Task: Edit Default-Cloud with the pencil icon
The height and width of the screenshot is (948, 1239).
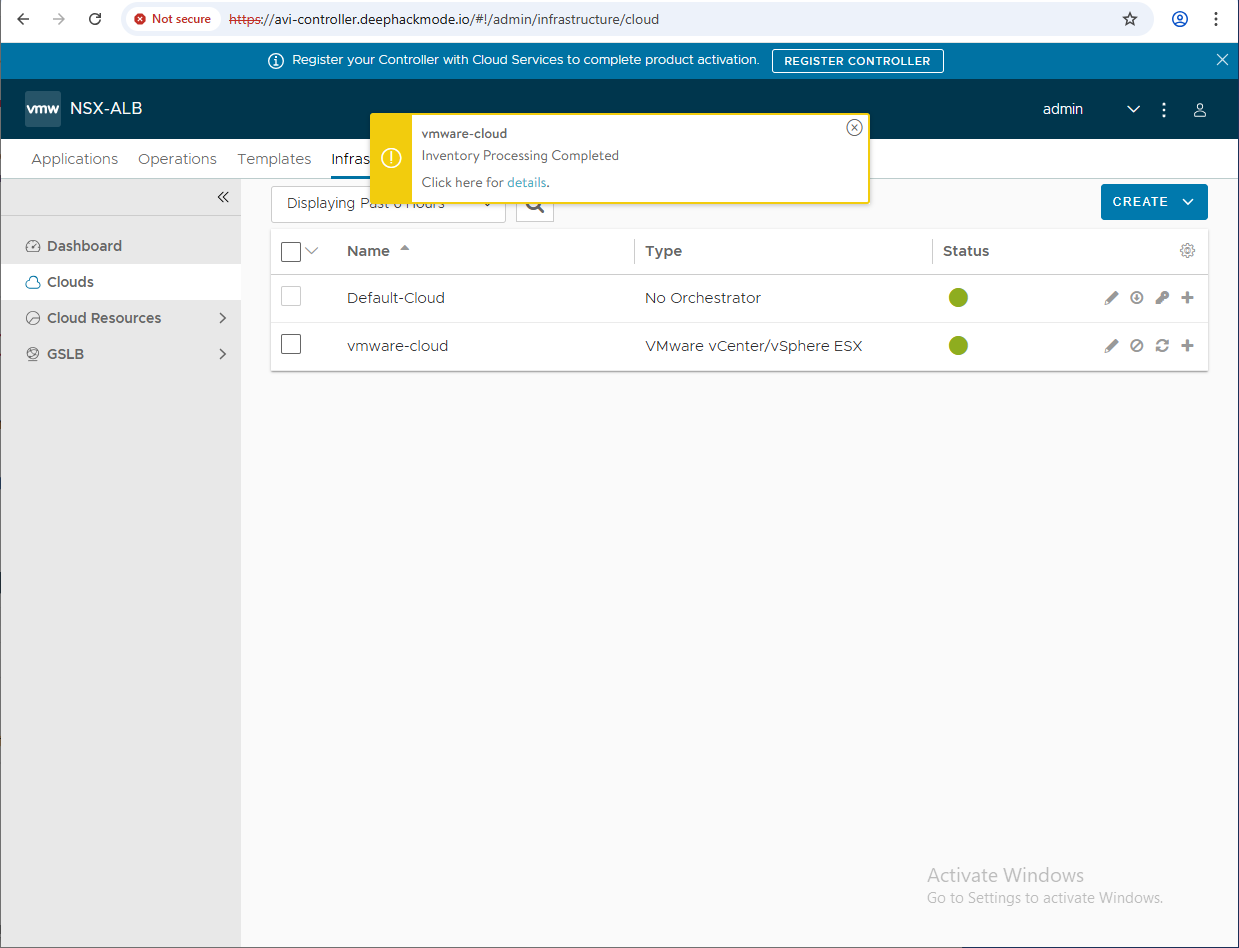Action: (x=1111, y=298)
